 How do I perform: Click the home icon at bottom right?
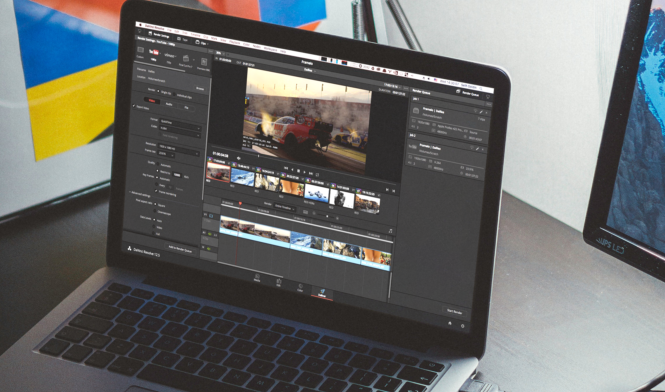[450, 323]
